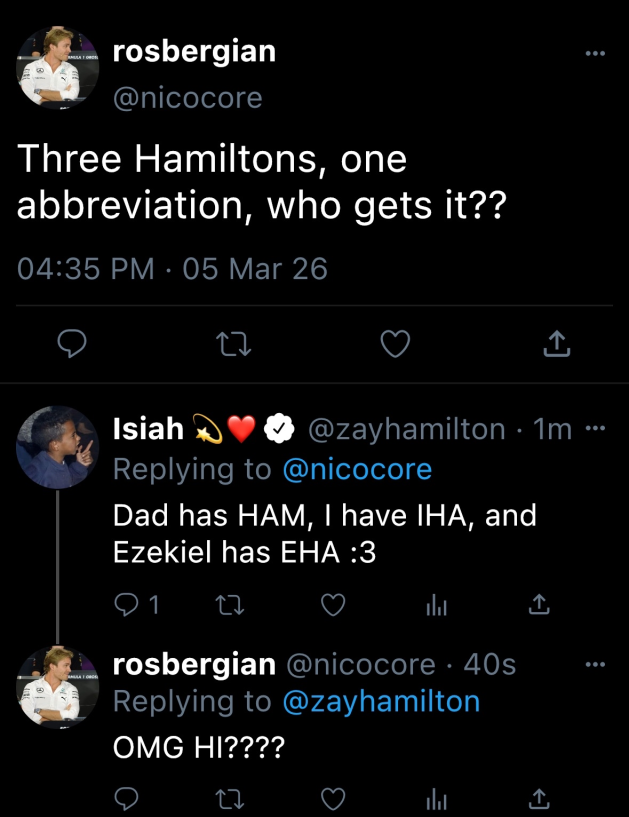Open more options on OMG HI reply

[x=596, y=664]
